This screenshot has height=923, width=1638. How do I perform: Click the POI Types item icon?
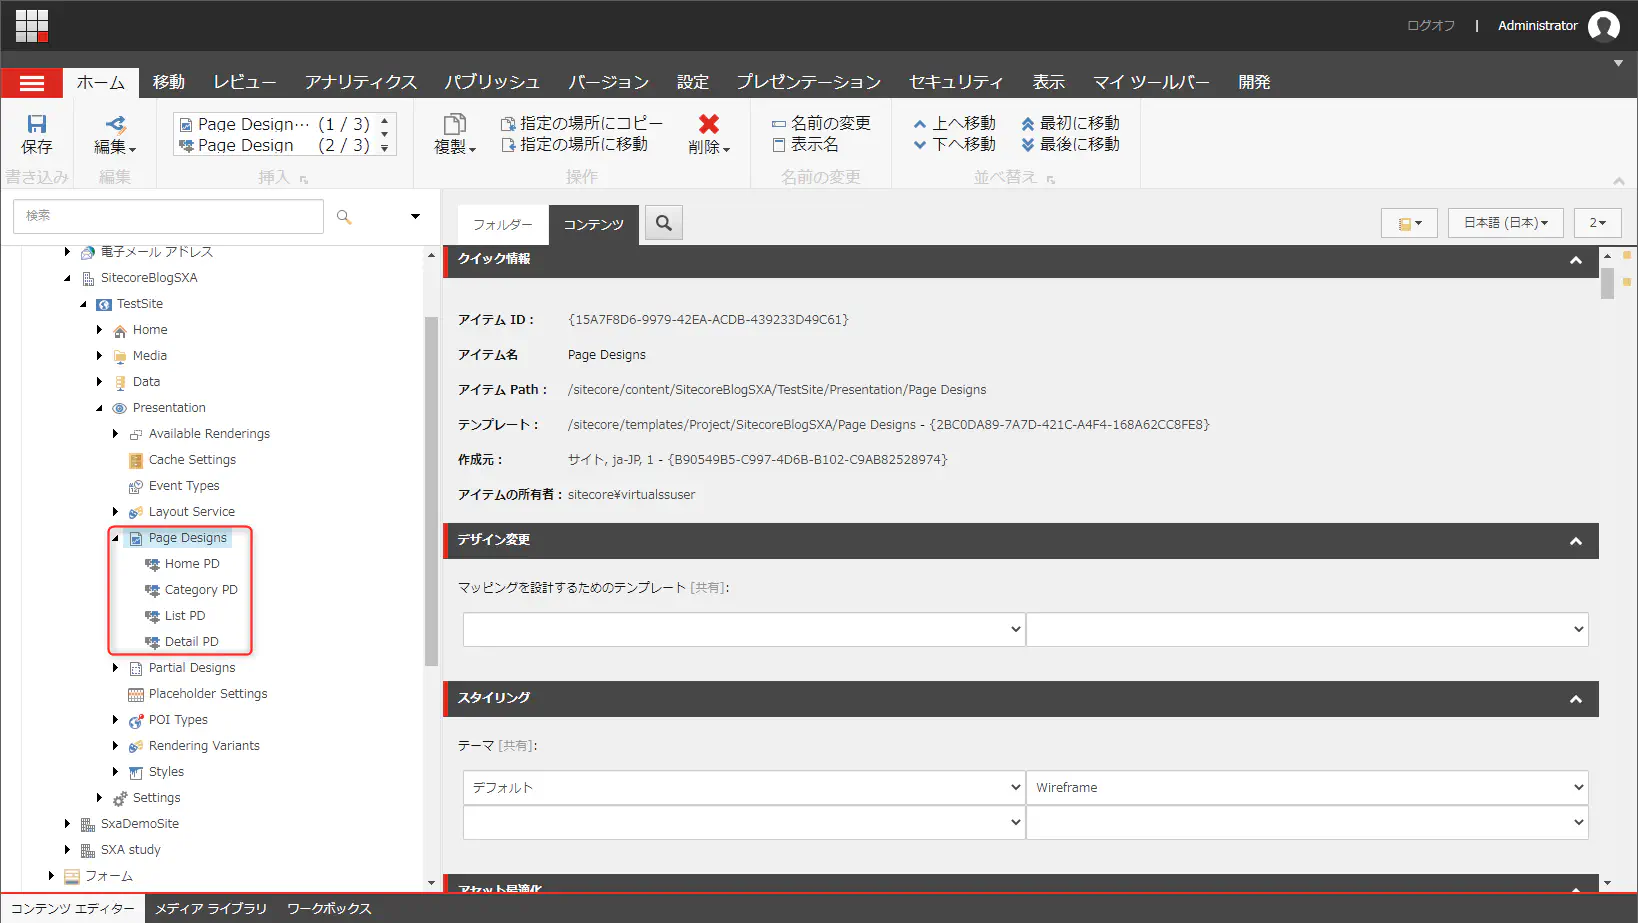point(136,720)
